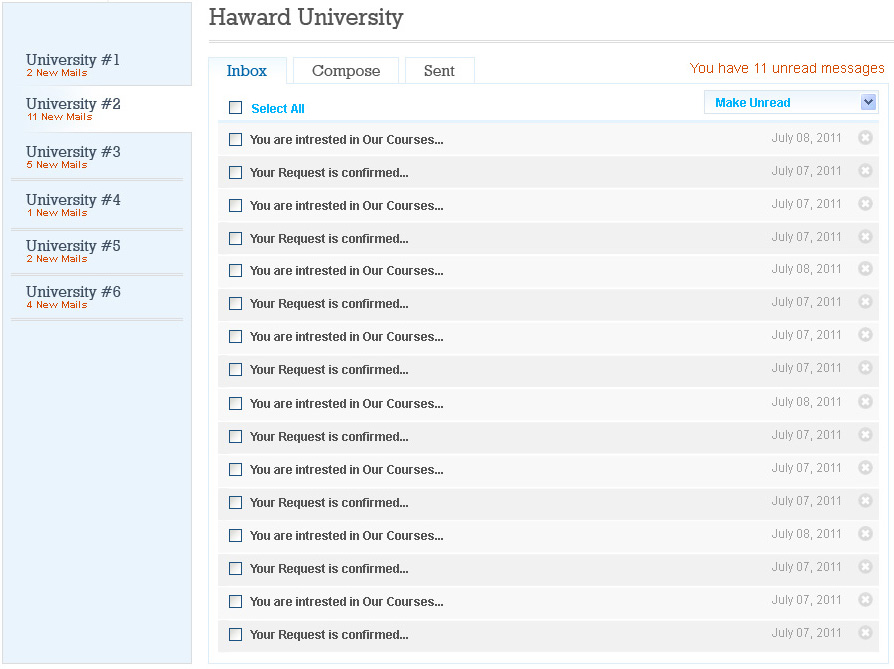Check the Select All checkbox
Screen dimensions: 894x669
236,108
